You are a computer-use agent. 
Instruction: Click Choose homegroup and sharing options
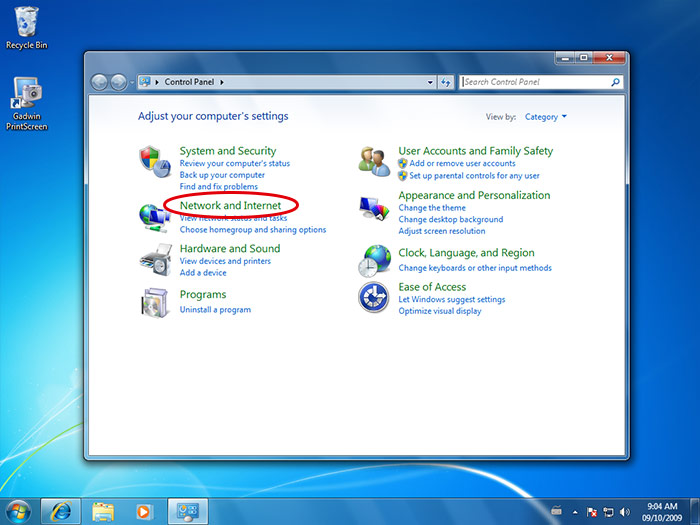pyautogui.click(x=253, y=229)
